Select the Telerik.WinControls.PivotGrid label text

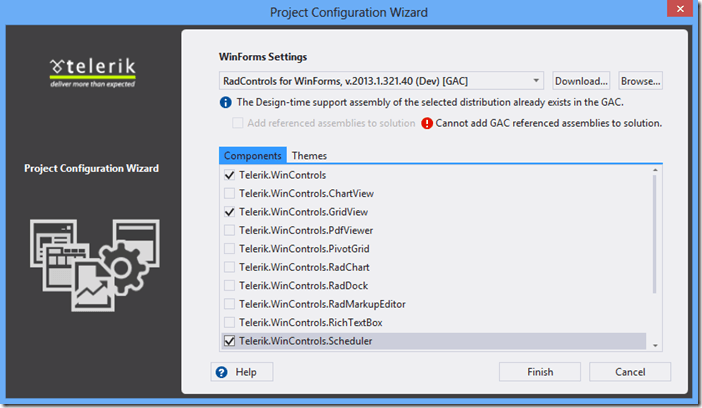(304, 249)
